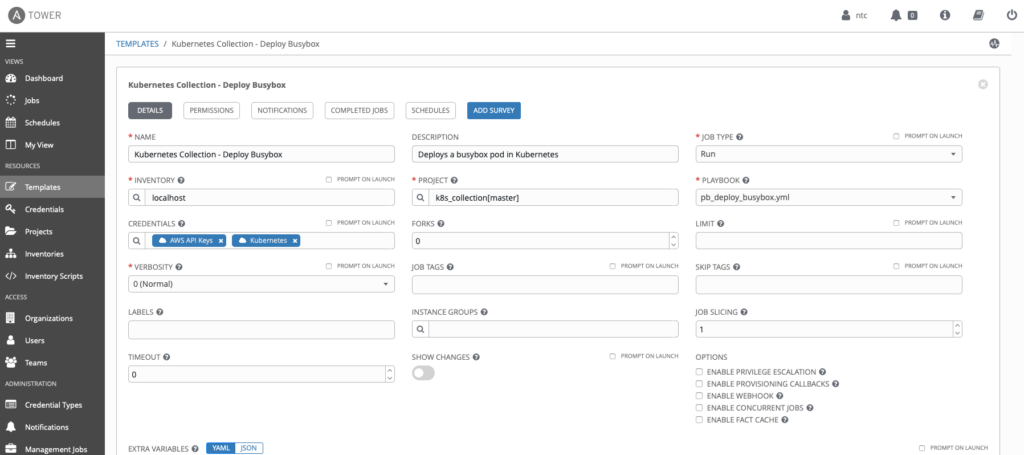This screenshot has width=1024, height=455.
Task: Click the Credentials search magnifier icon
Action: (x=136, y=241)
